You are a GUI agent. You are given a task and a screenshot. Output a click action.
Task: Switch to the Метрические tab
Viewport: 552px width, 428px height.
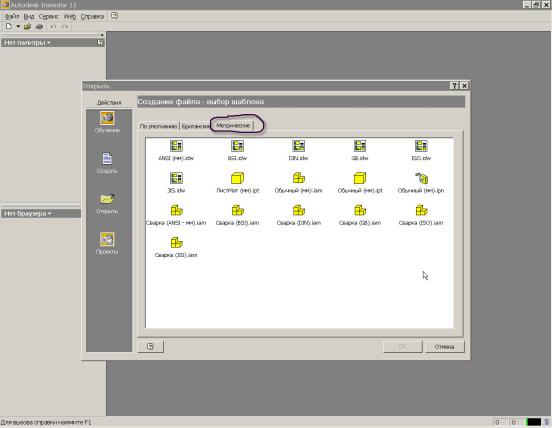(x=233, y=125)
